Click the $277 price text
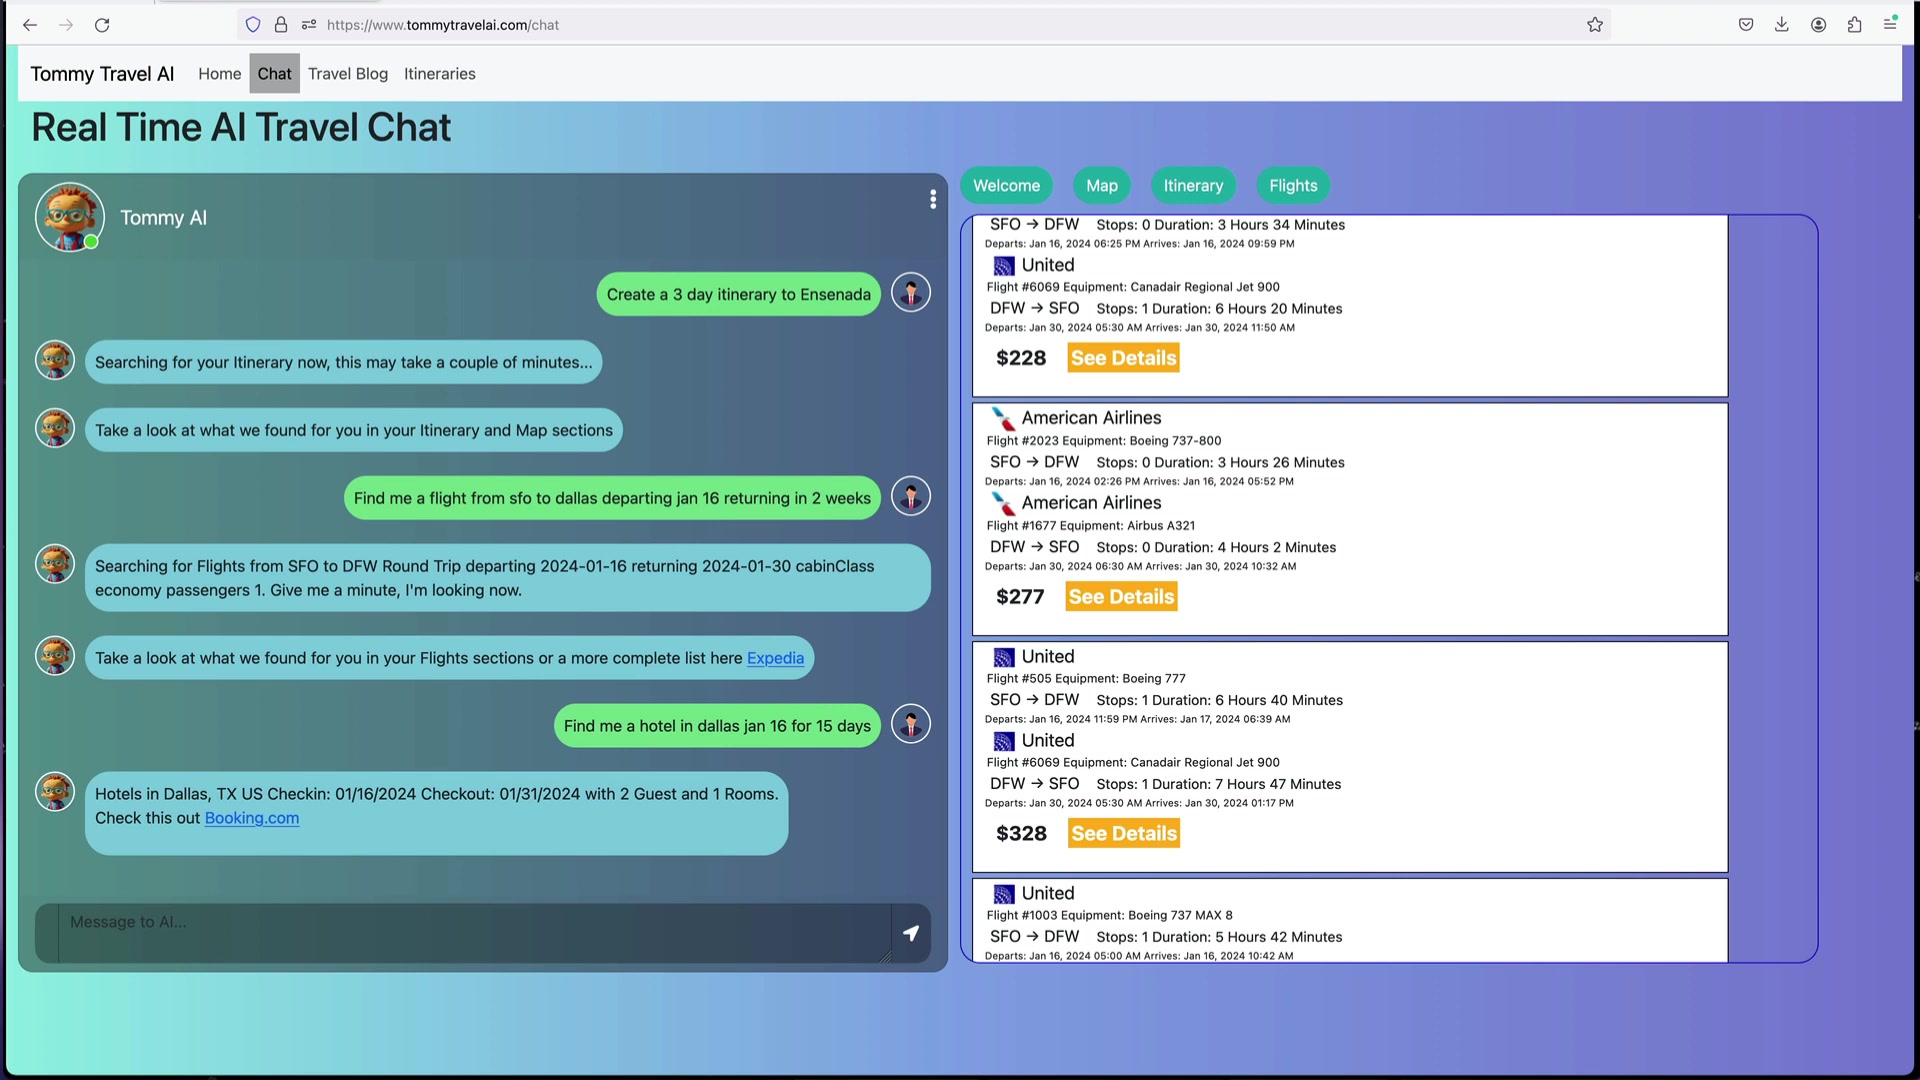This screenshot has width=1920, height=1080. (1020, 597)
